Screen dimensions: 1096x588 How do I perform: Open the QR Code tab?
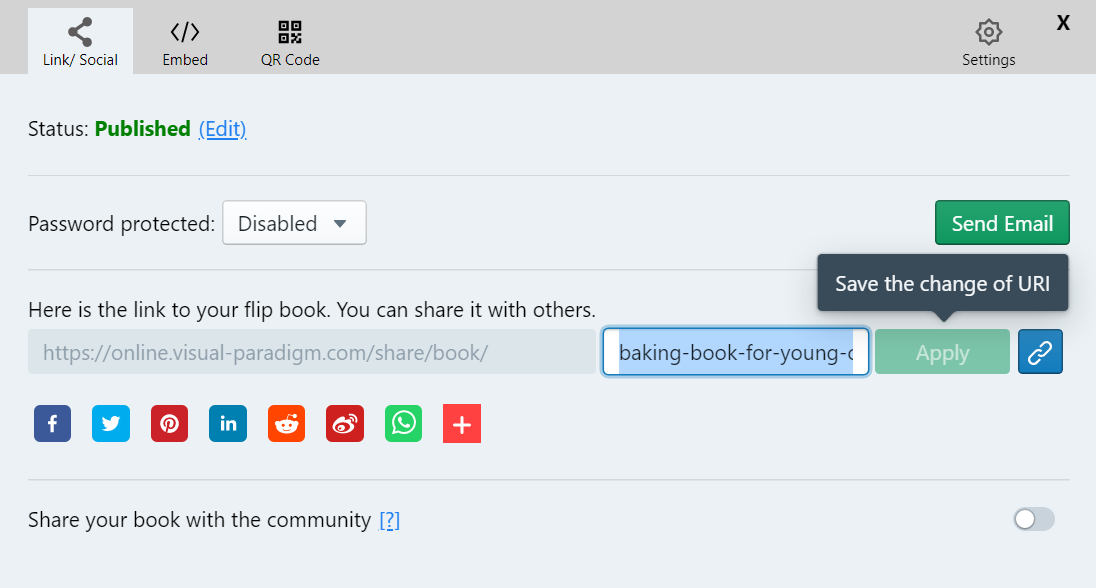(x=290, y=42)
